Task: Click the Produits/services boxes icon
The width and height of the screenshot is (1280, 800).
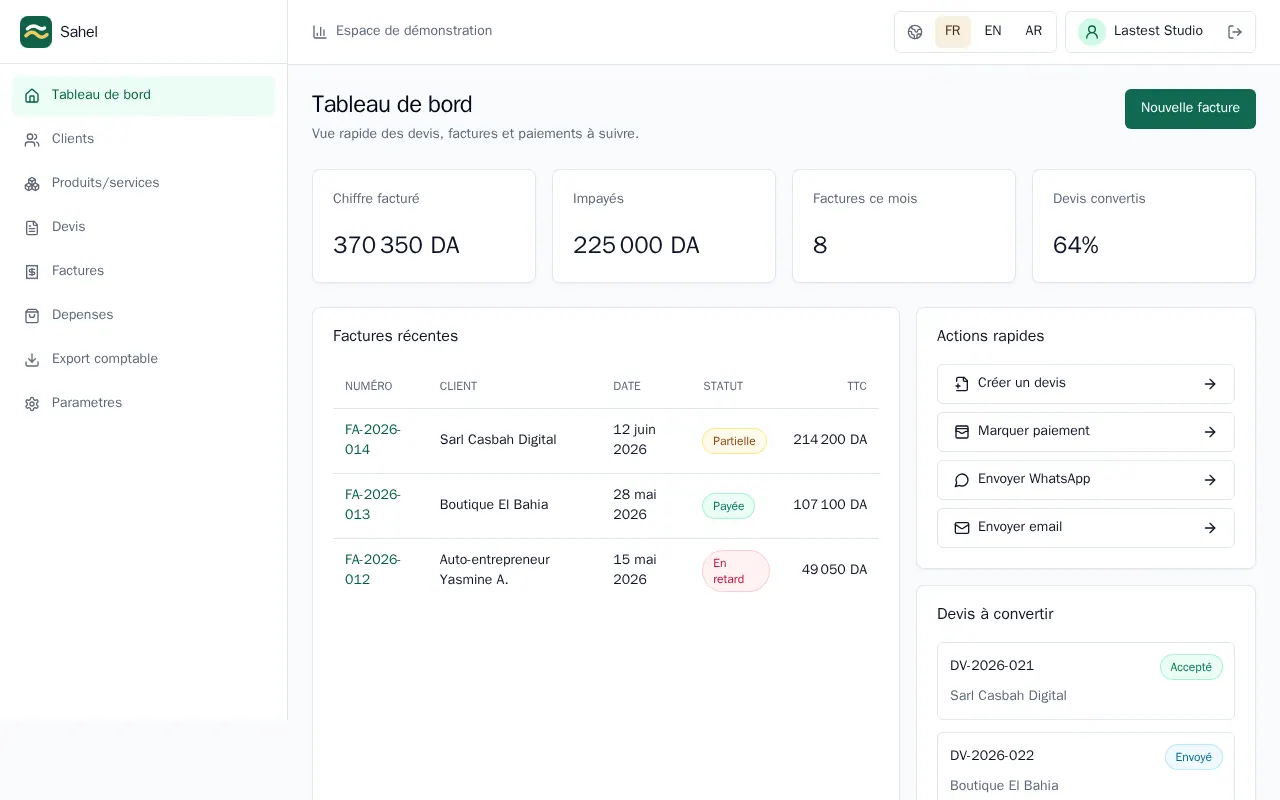Action: coord(32,184)
